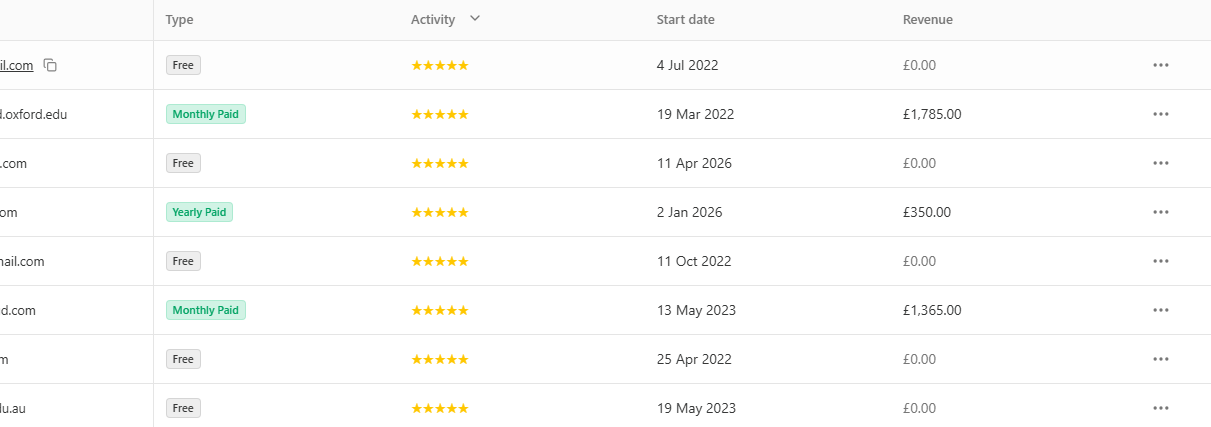Select the Yearly Paid type badge
The width and height of the screenshot is (1211, 427).
pyautogui.click(x=199, y=212)
